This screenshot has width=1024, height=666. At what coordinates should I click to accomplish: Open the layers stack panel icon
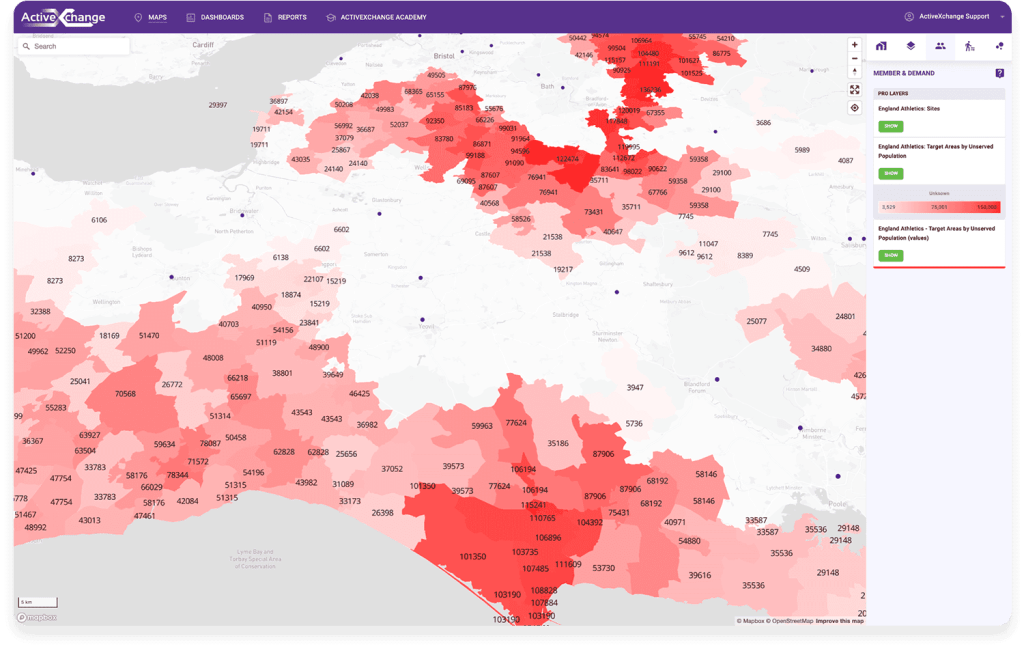[x=911, y=46]
